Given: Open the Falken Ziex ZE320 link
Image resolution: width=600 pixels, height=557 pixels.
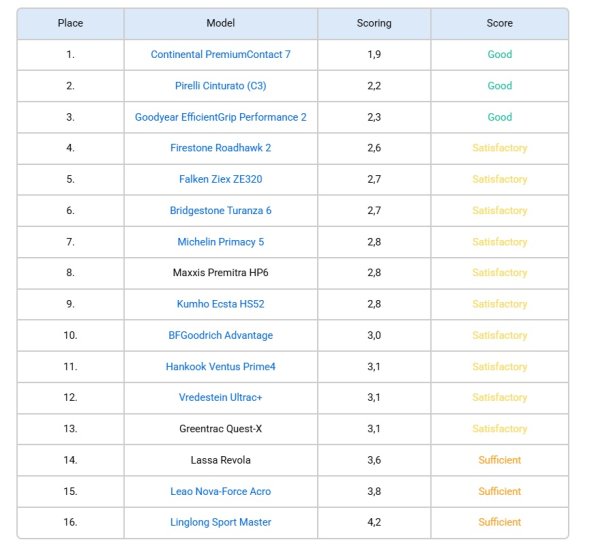Looking at the screenshot, I should click(x=220, y=179).
